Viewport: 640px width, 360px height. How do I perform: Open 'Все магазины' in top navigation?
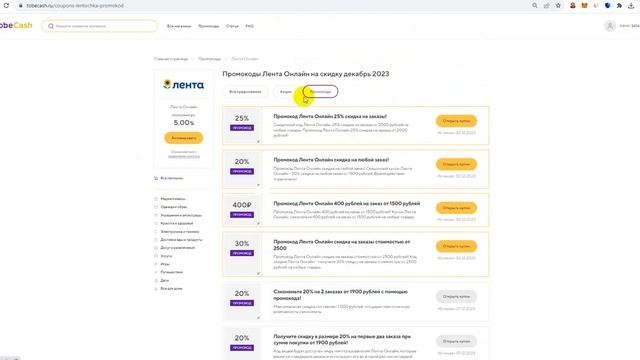179,26
